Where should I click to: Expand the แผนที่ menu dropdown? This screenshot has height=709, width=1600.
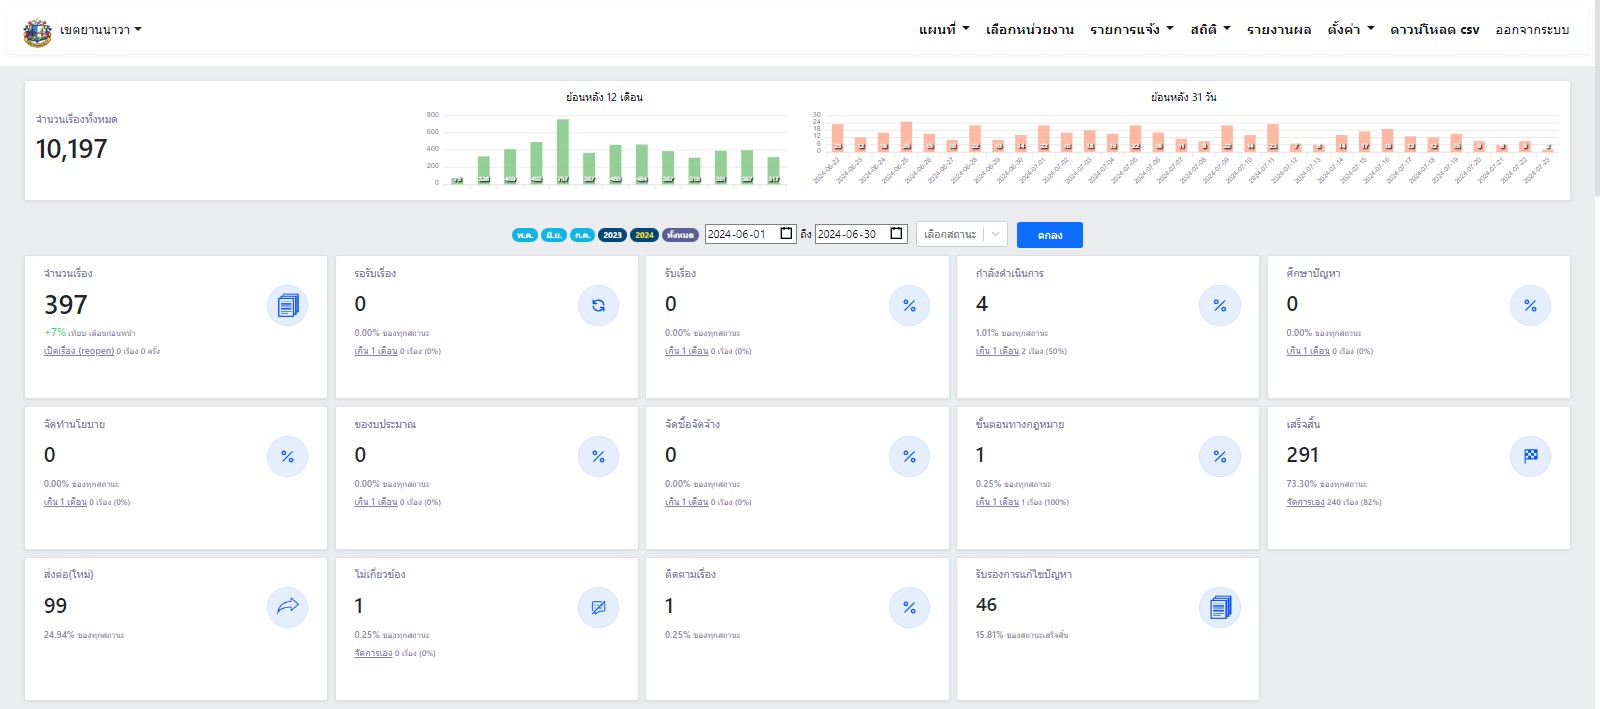click(x=943, y=30)
